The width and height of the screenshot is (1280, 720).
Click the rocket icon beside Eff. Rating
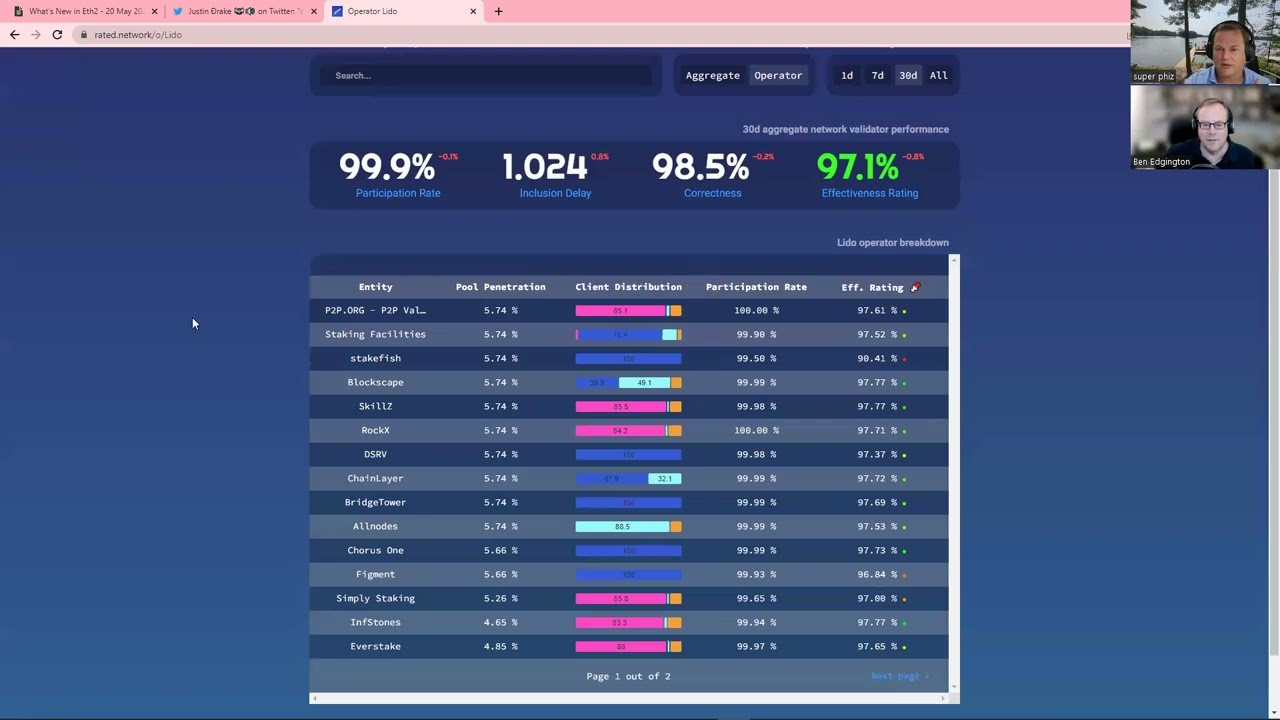[915, 287]
